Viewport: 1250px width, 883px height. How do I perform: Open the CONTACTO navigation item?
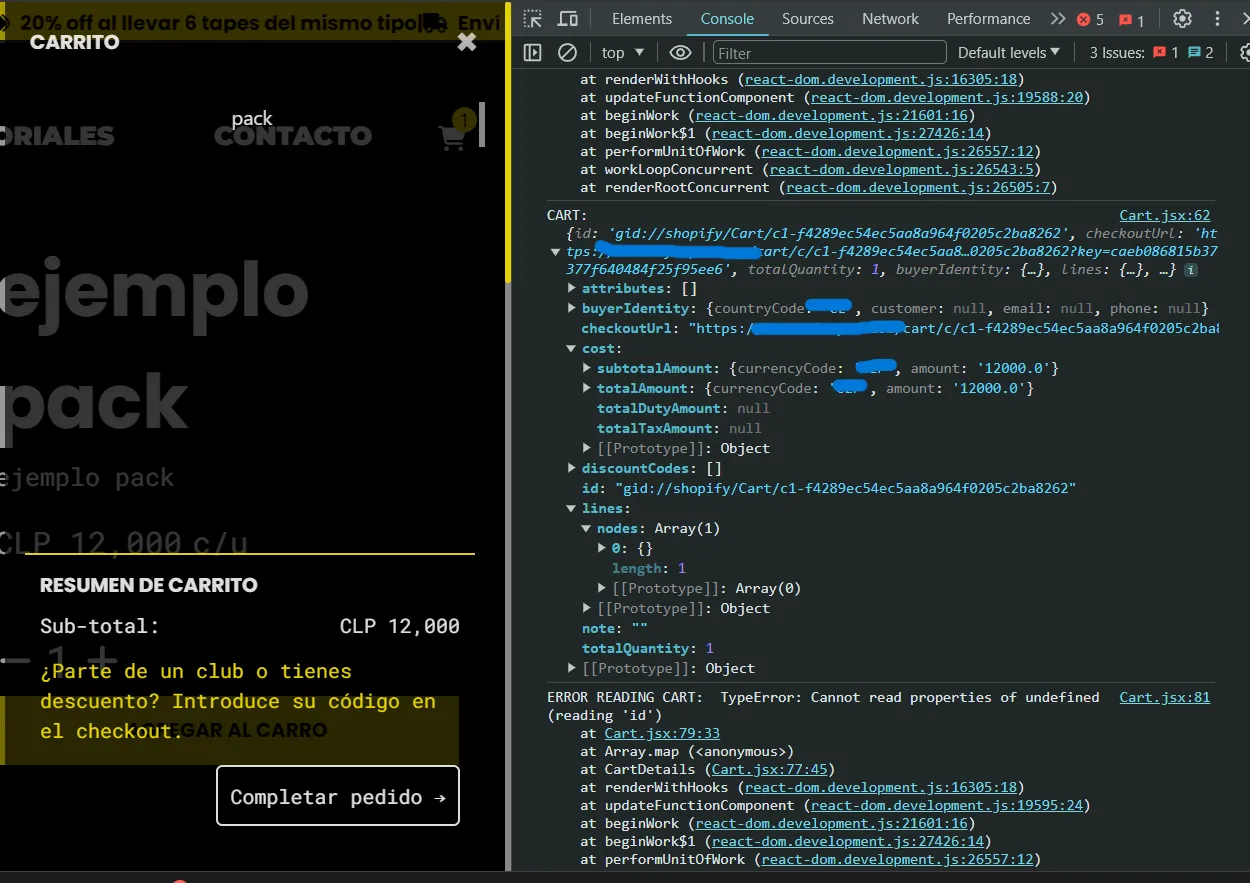(293, 136)
